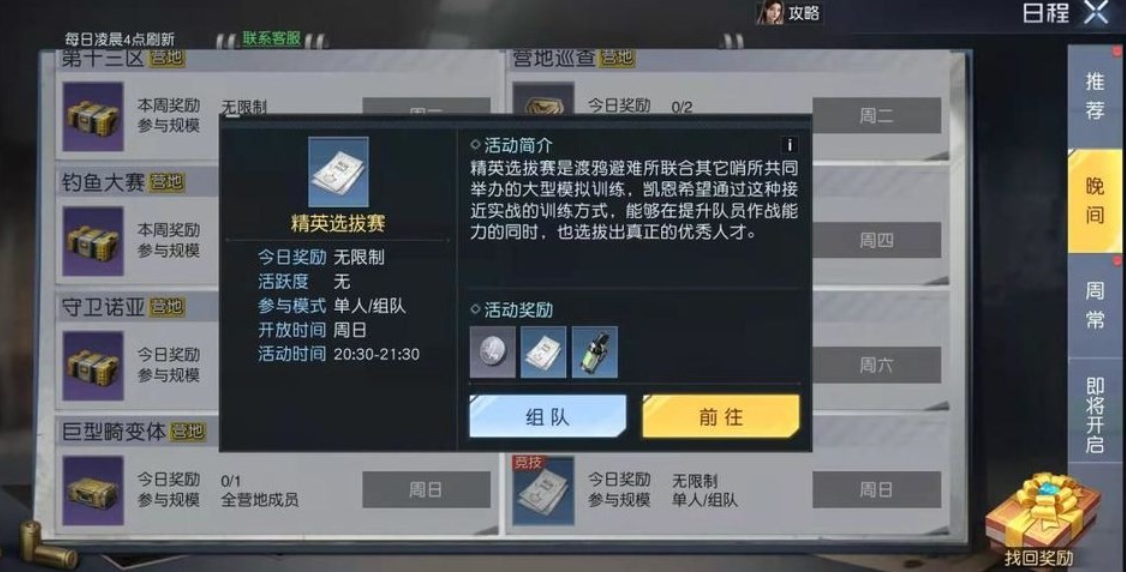Close the 日程 schedule screen
1126x572 pixels.
[1097, 13]
